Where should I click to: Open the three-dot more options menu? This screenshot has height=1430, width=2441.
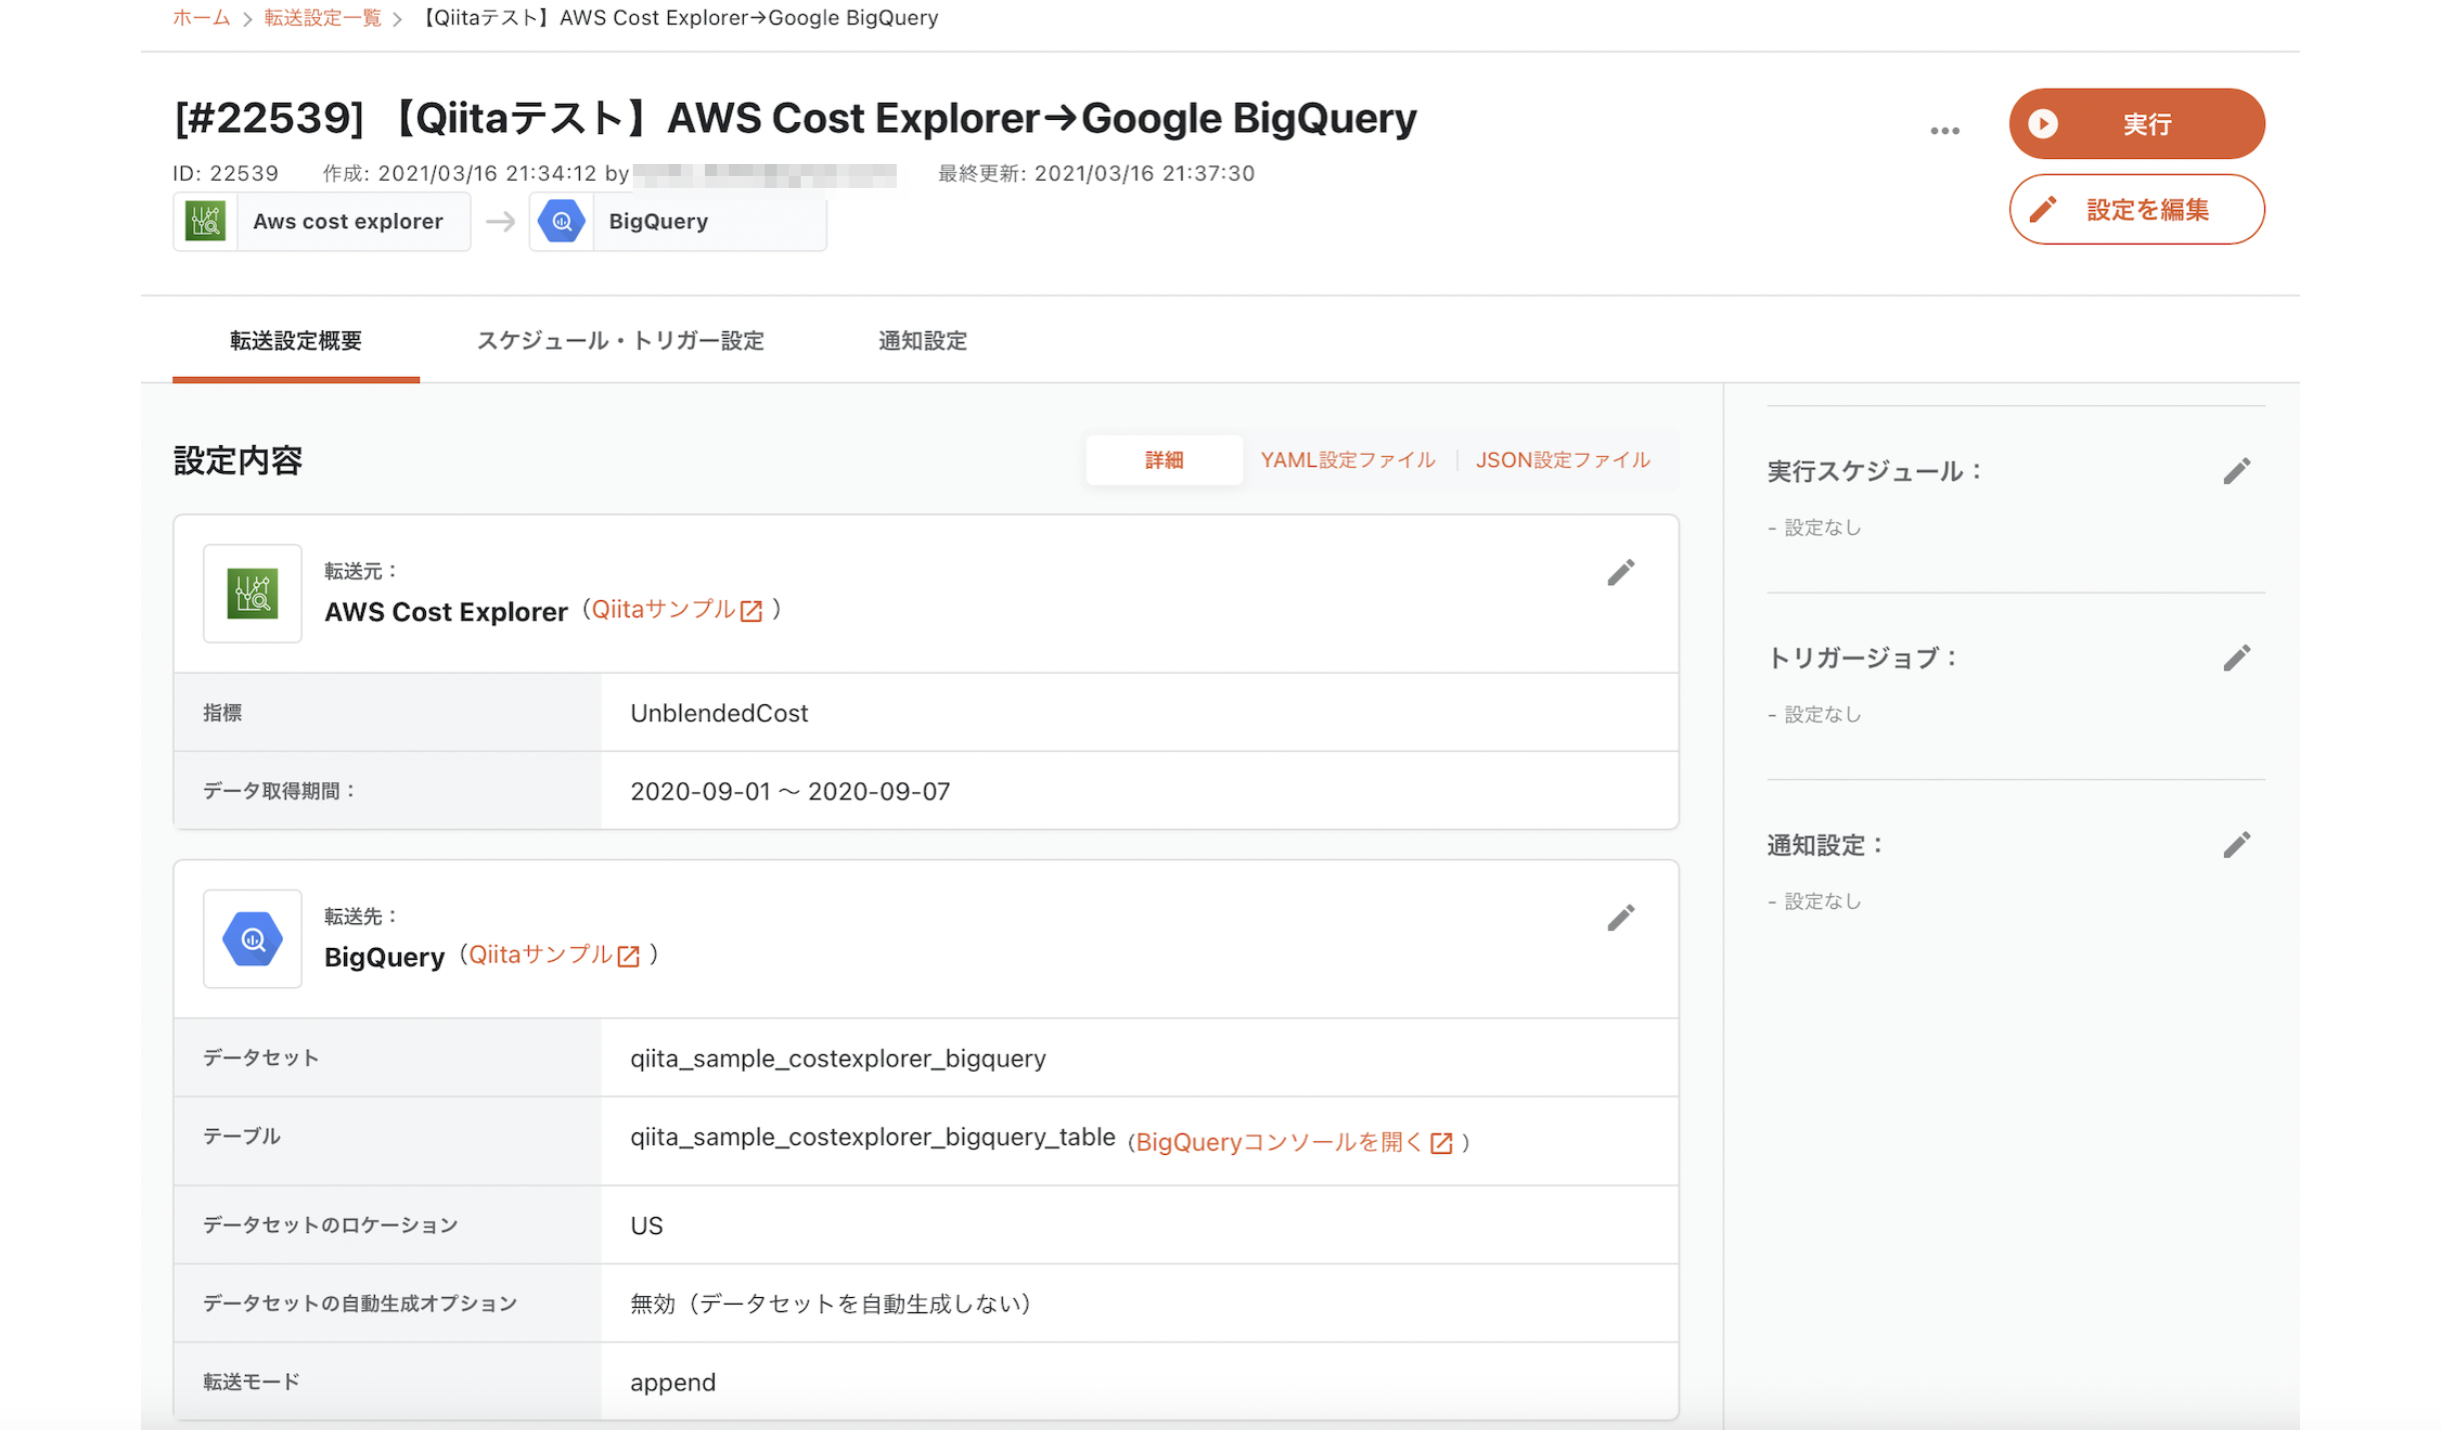coord(1943,131)
